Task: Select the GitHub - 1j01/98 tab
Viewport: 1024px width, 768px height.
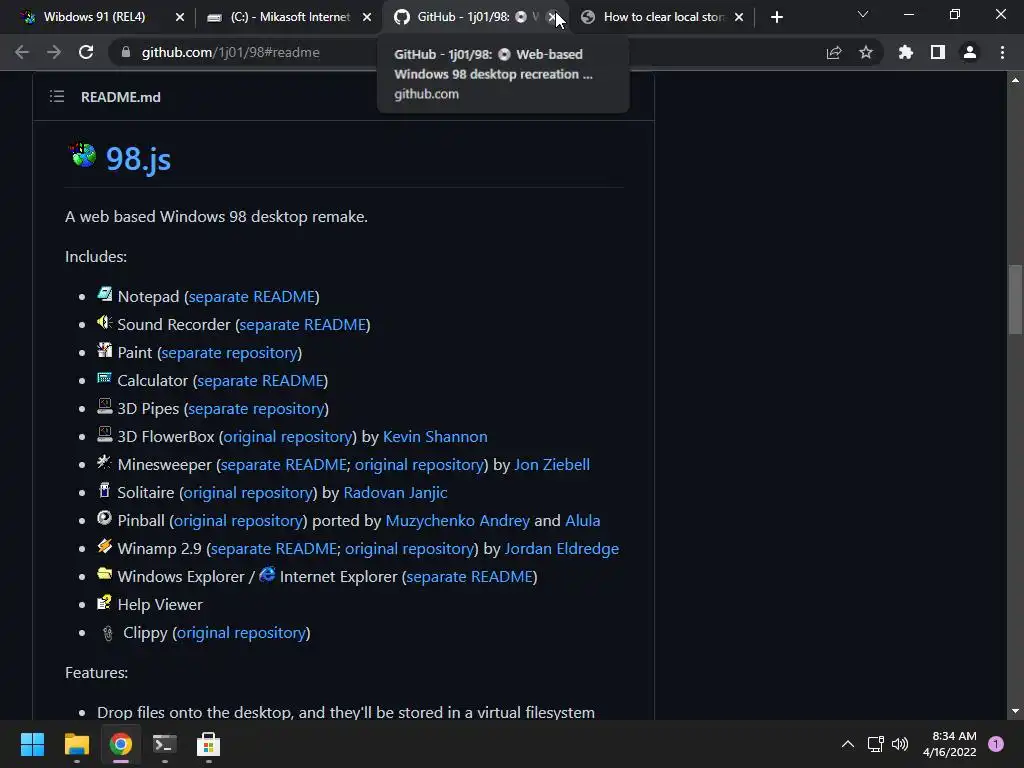Action: (464, 17)
